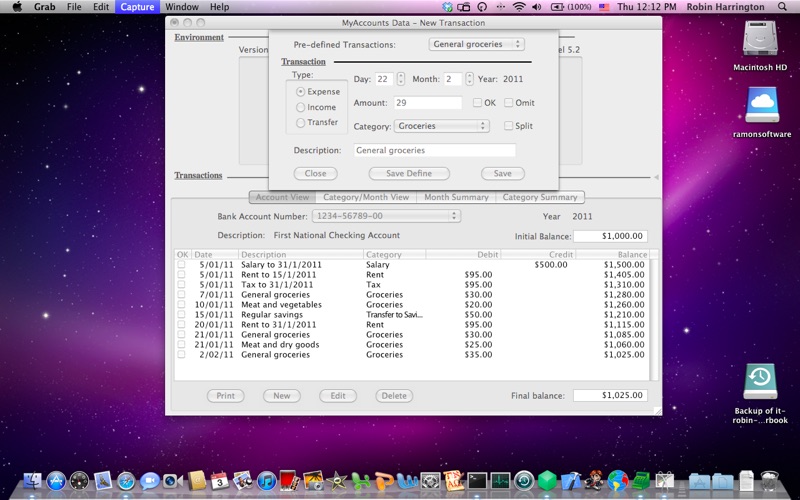Select the Income transaction type

point(301,107)
